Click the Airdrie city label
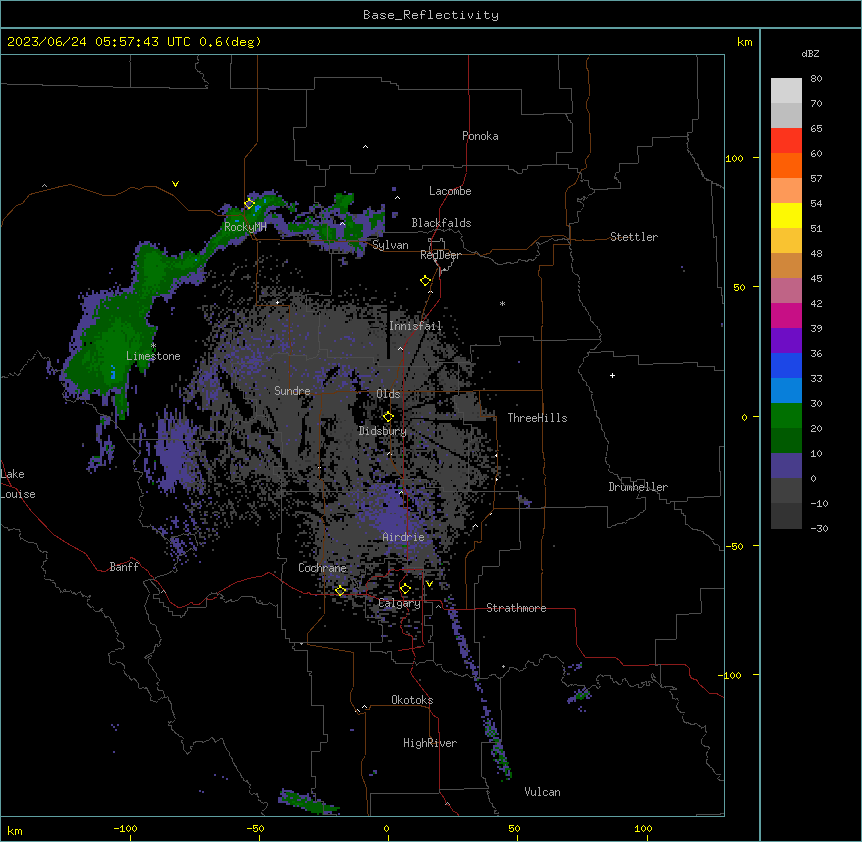 tap(404, 537)
